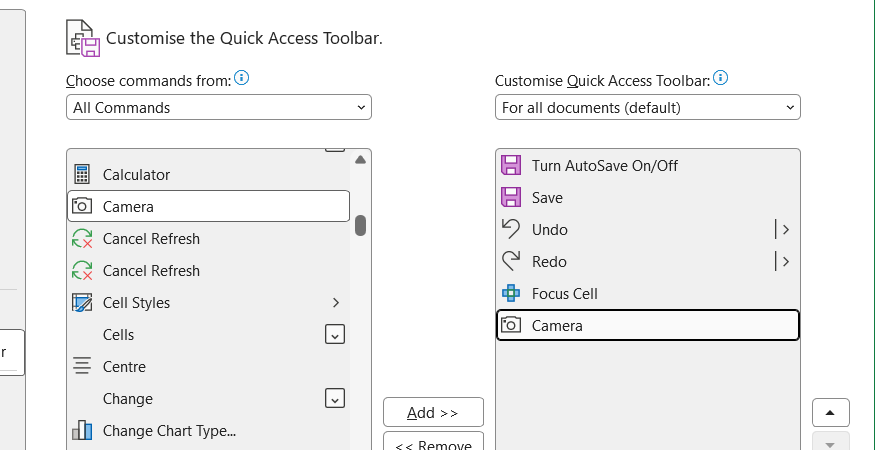Image resolution: width=875 pixels, height=450 pixels.
Task: Select the Centre command label
Action: coord(124,367)
